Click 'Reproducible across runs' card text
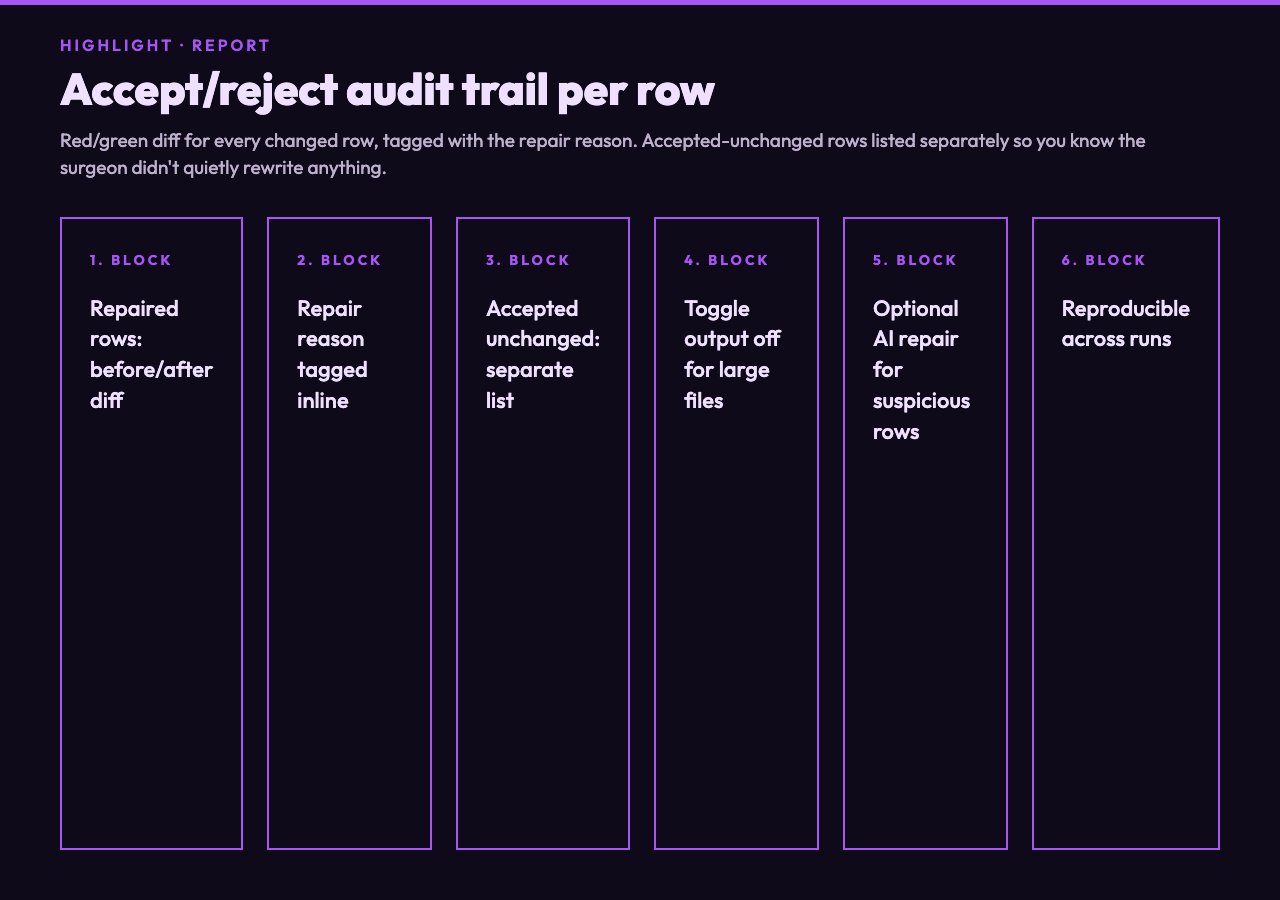1280x900 pixels. (x=1126, y=323)
